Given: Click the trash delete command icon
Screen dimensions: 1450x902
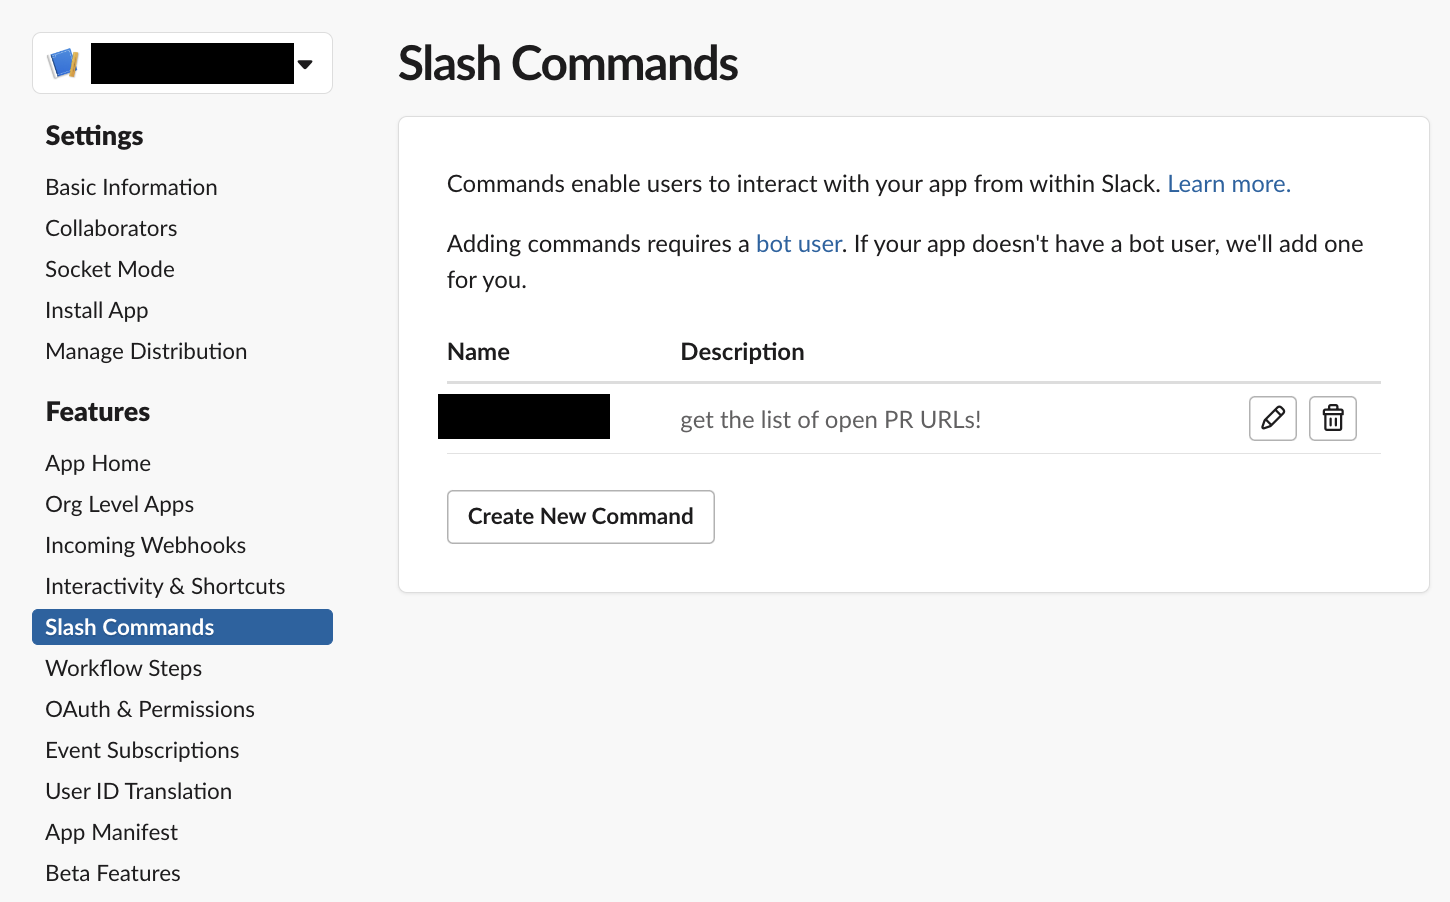Looking at the screenshot, I should pyautogui.click(x=1332, y=418).
